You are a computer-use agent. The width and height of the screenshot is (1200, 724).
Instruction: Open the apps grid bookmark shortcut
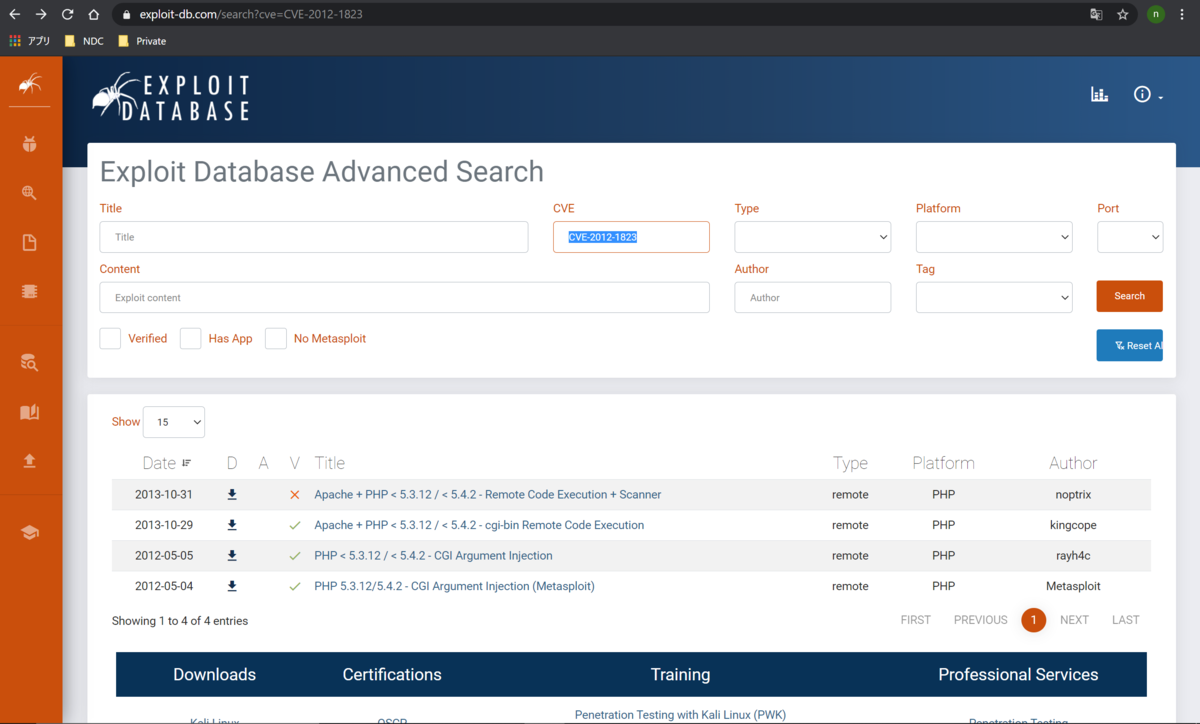point(30,41)
